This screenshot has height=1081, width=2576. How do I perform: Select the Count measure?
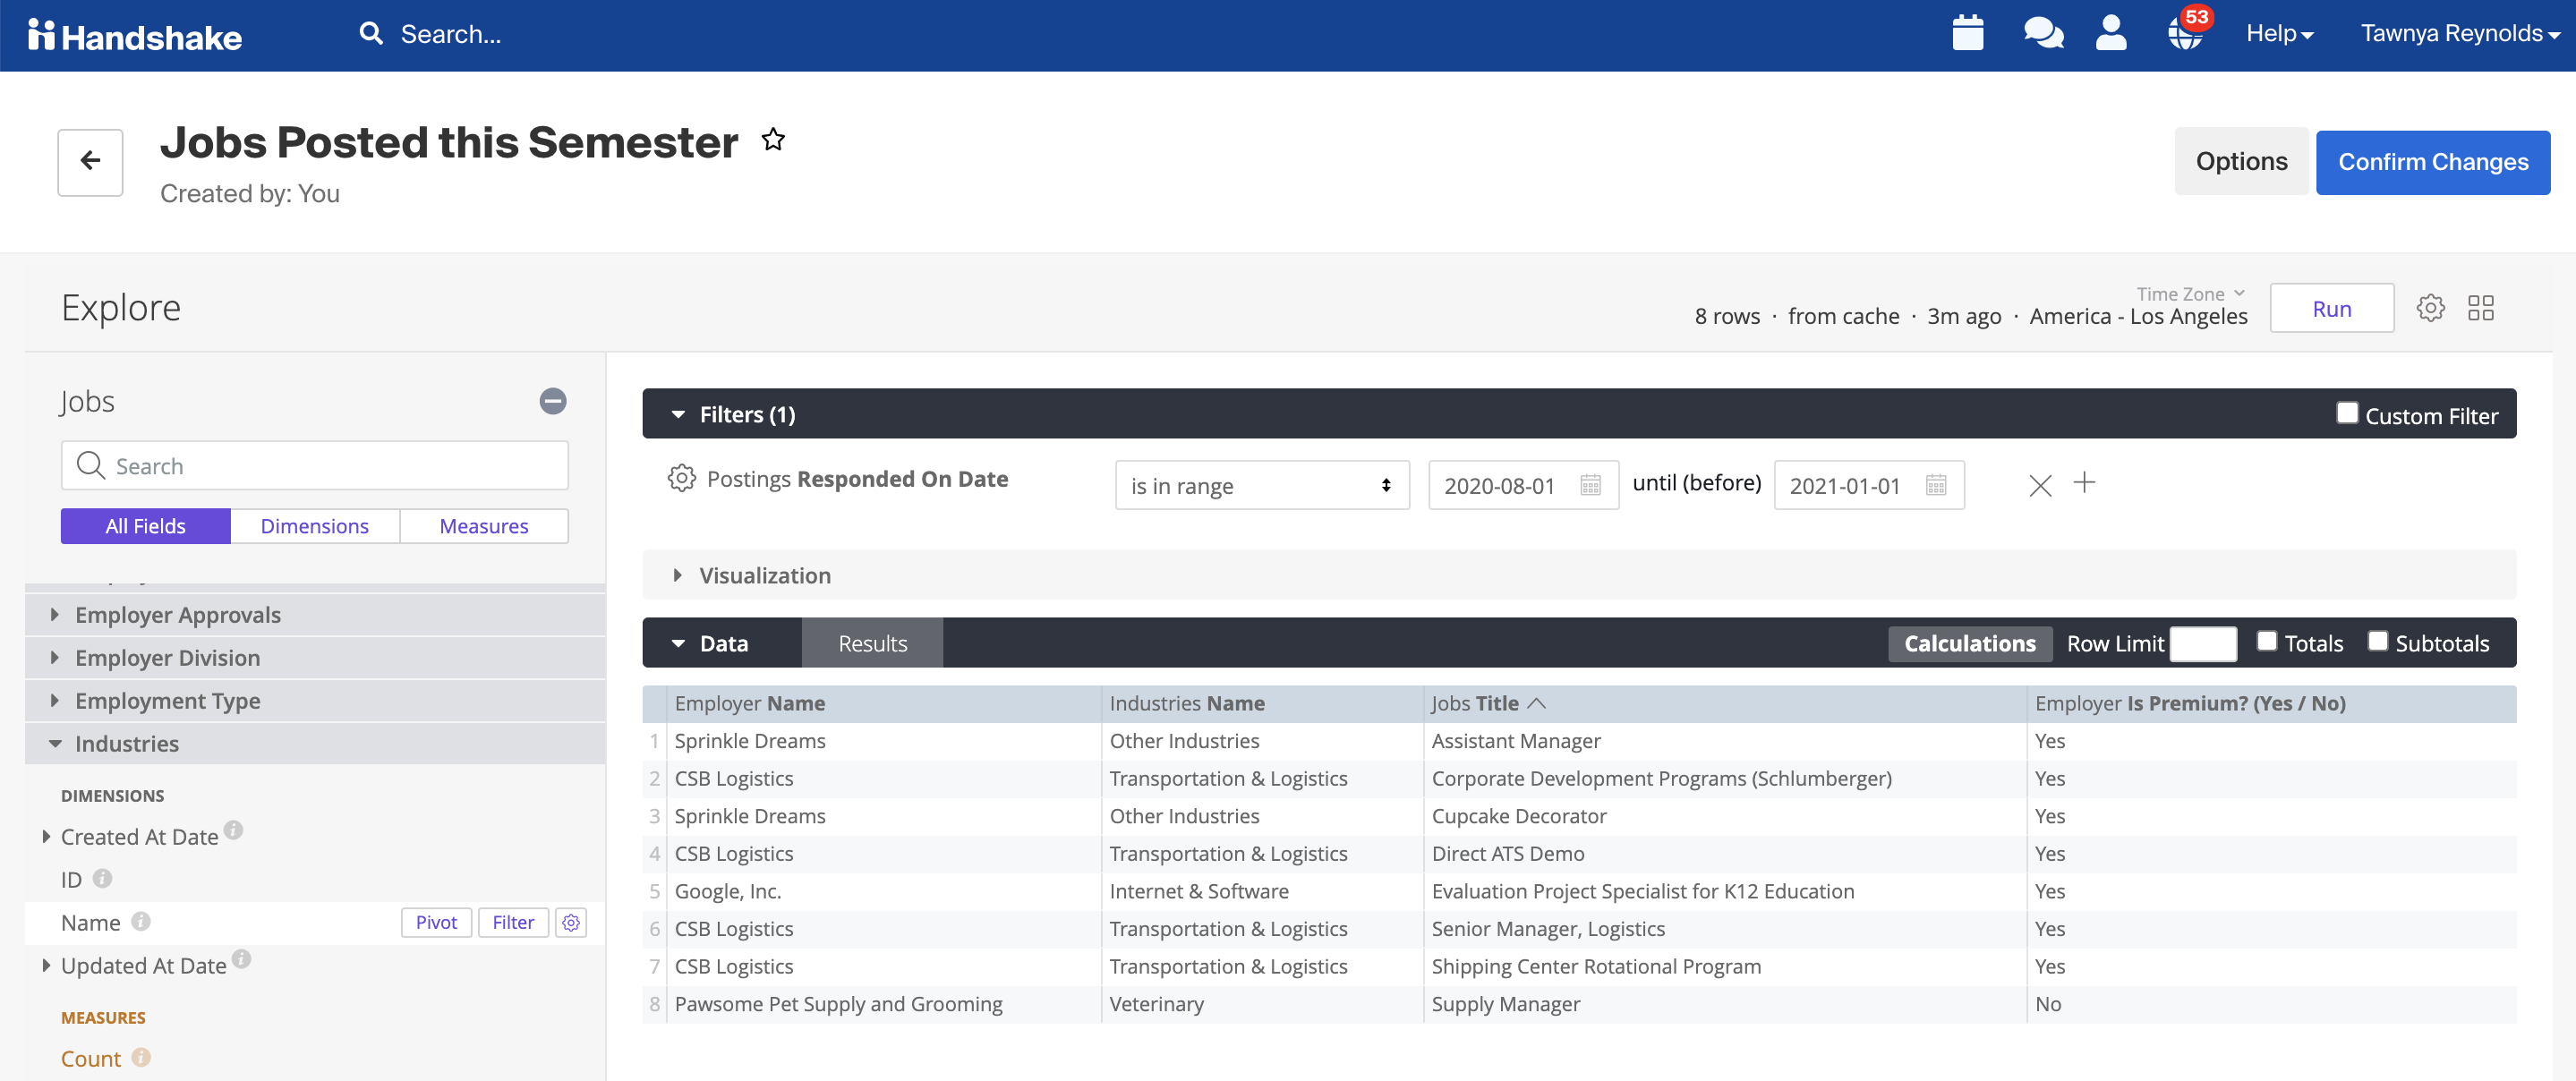click(91, 1058)
